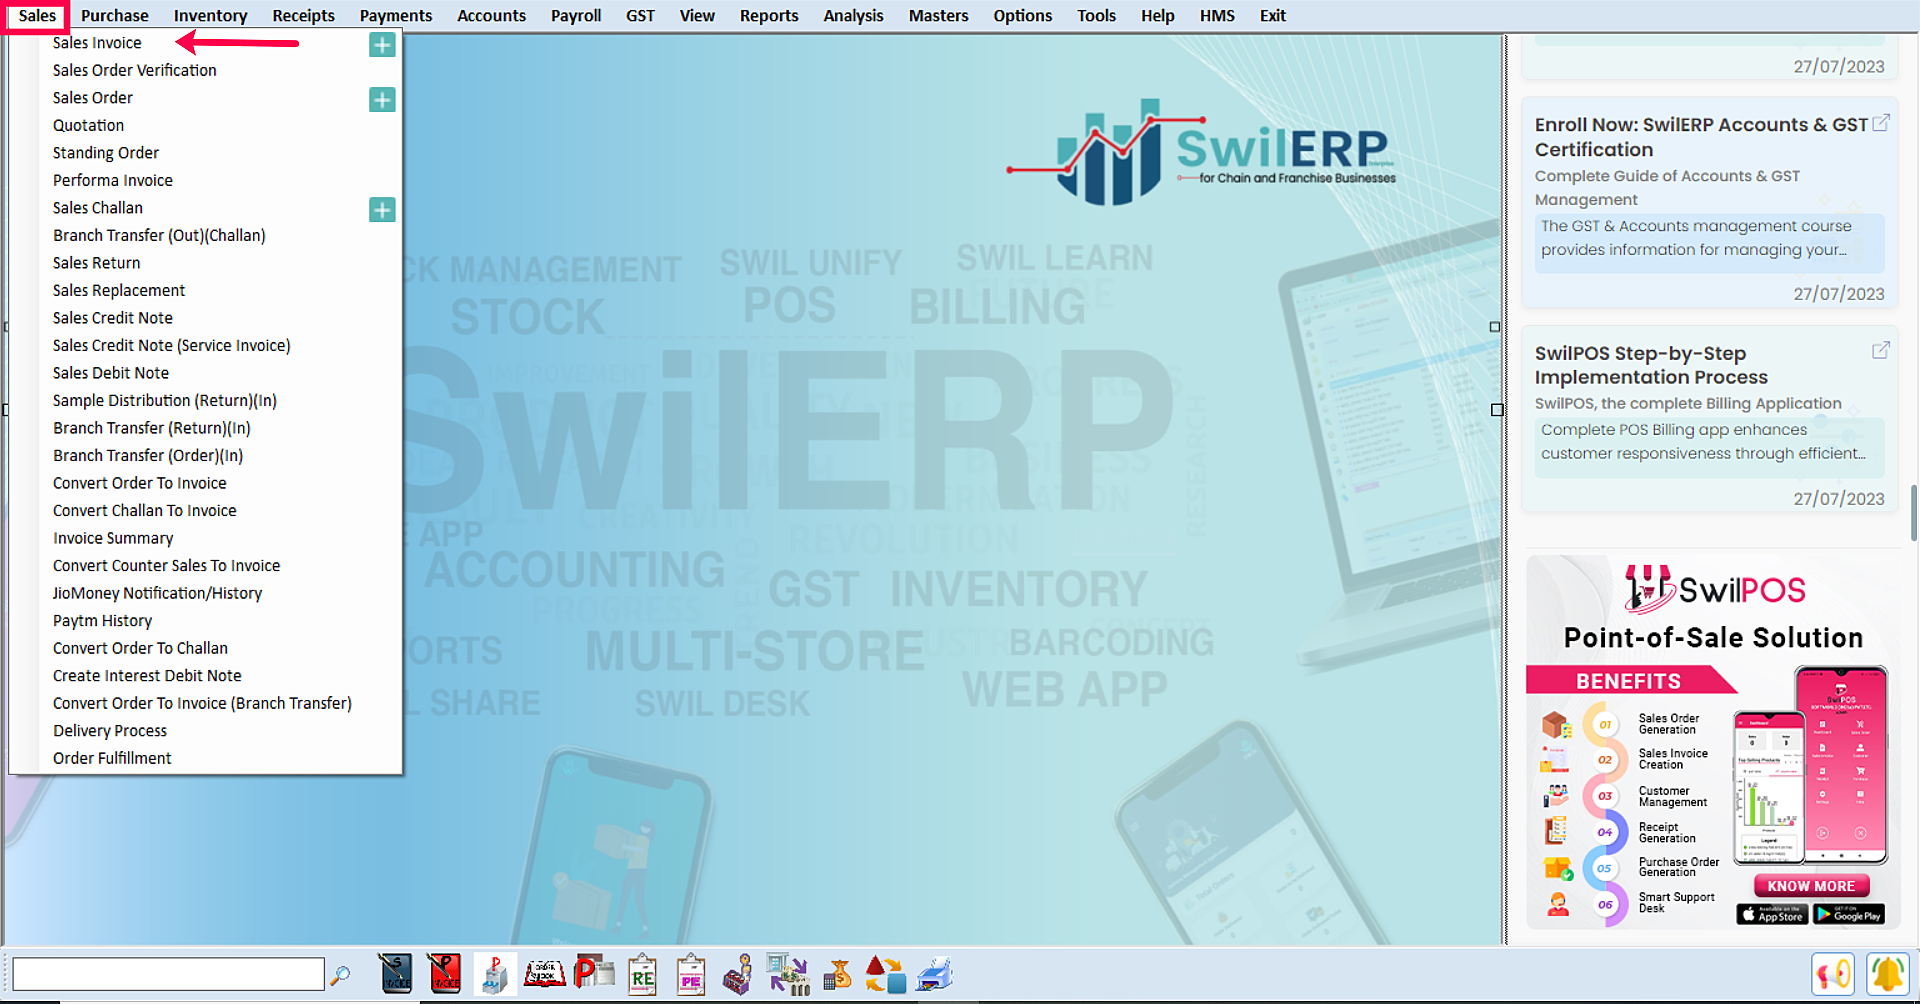Click the Google Play badge
Image resolution: width=1920 pixels, height=1004 pixels.
(1849, 914)
